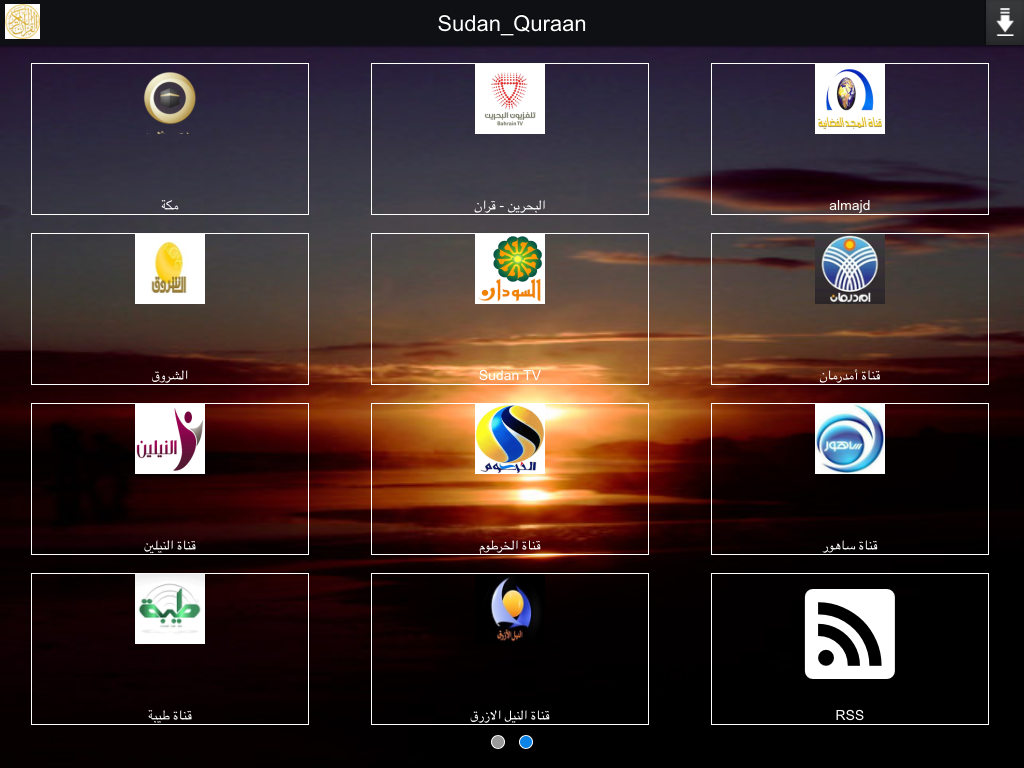The width and height of the screenshot is (1024, 768).
Task: Open the Omdurman channel blue logo
Action: pos(850,268)
